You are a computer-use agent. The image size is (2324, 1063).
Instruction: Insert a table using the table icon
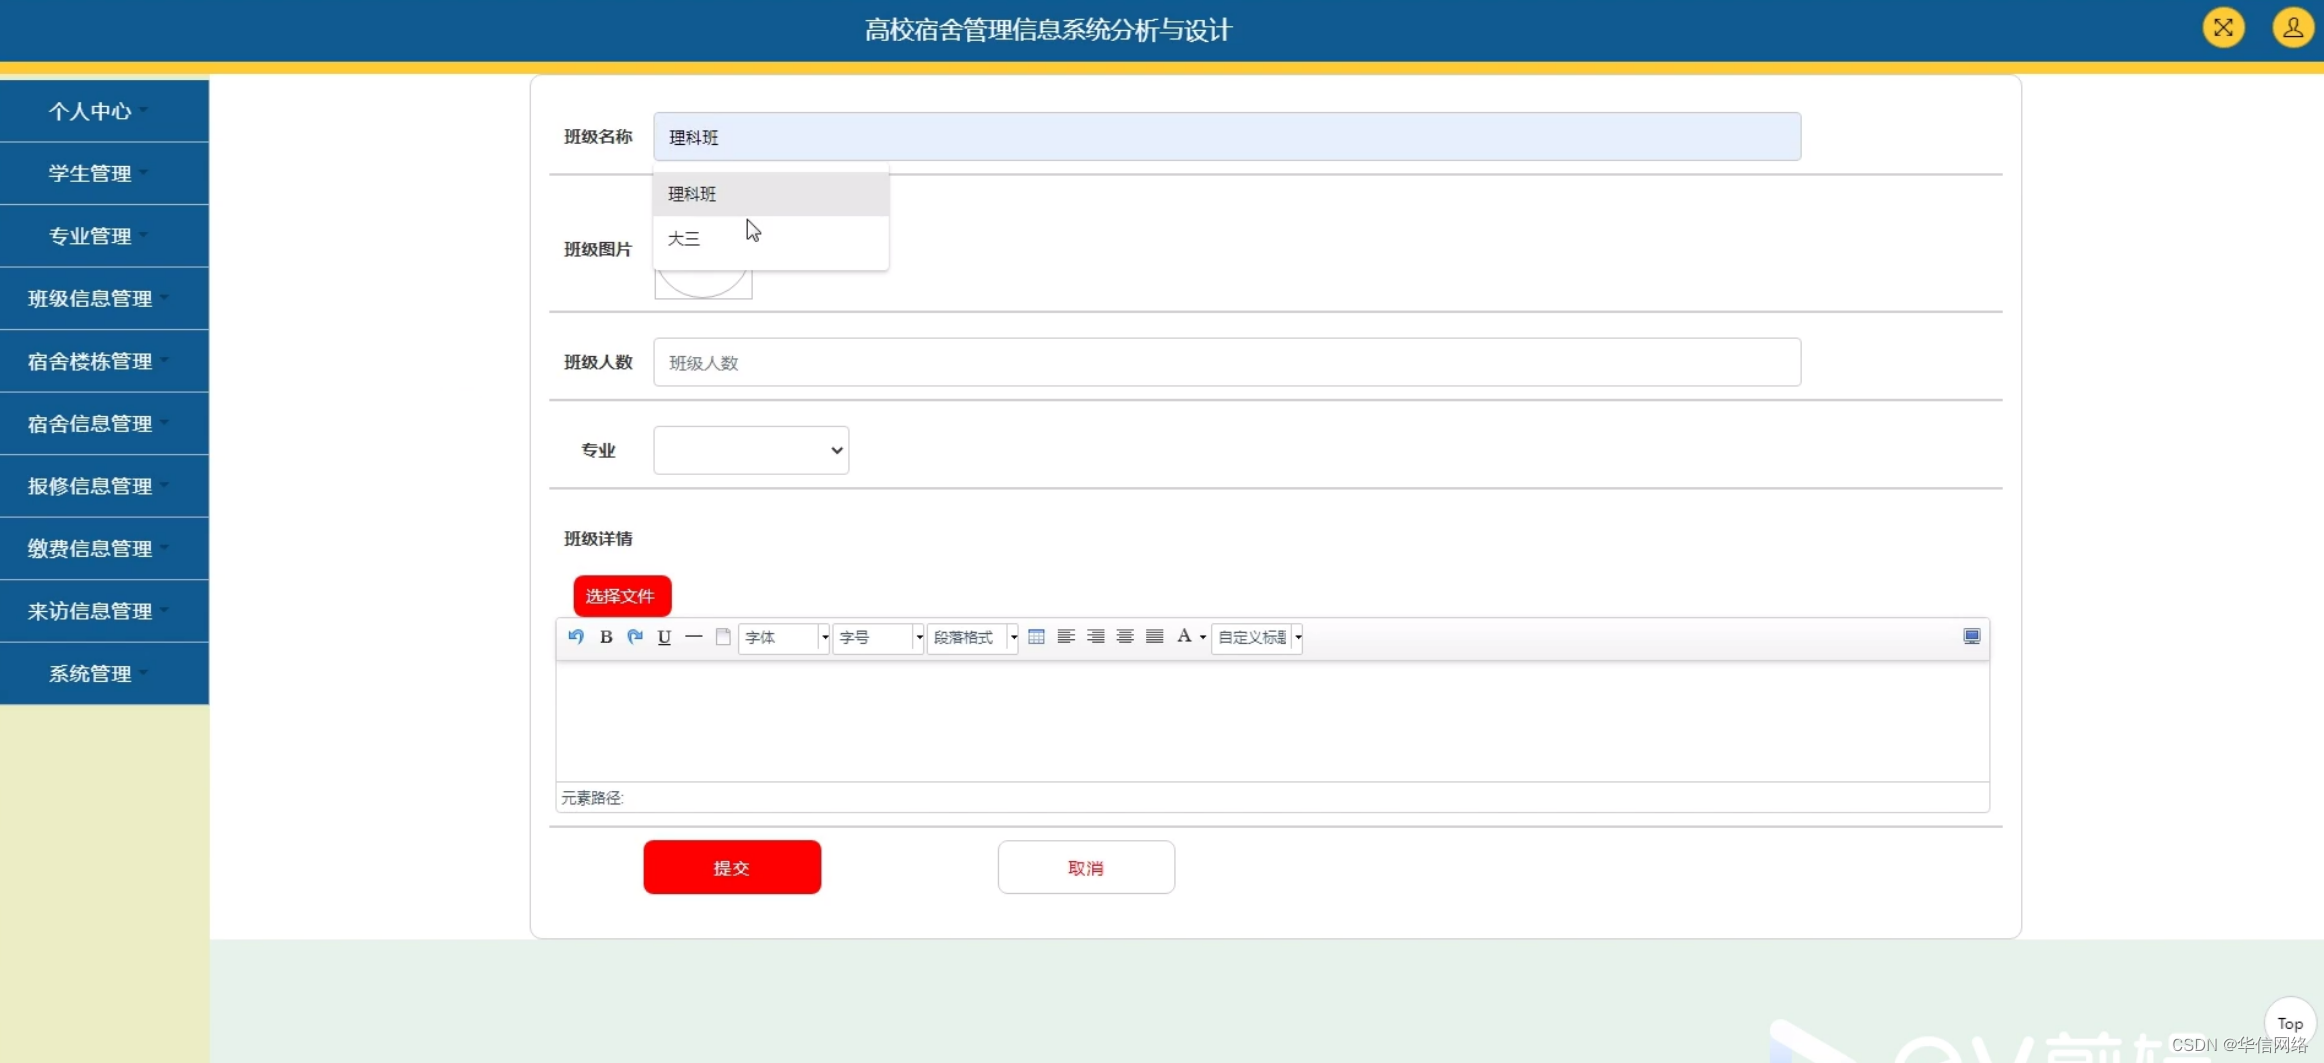click(1037, 636)
